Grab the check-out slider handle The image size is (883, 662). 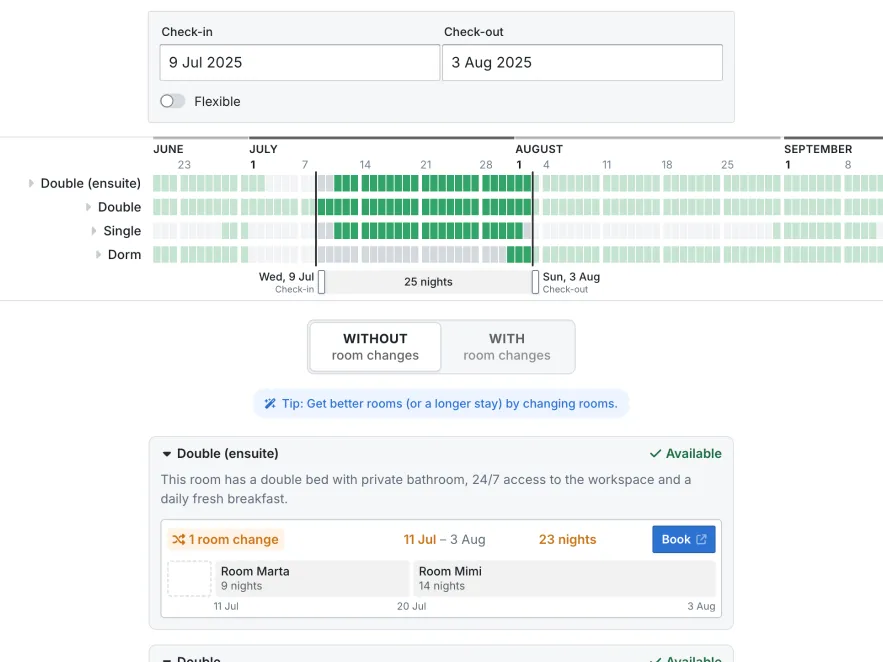pyautogui.click(x=535, y=282)
